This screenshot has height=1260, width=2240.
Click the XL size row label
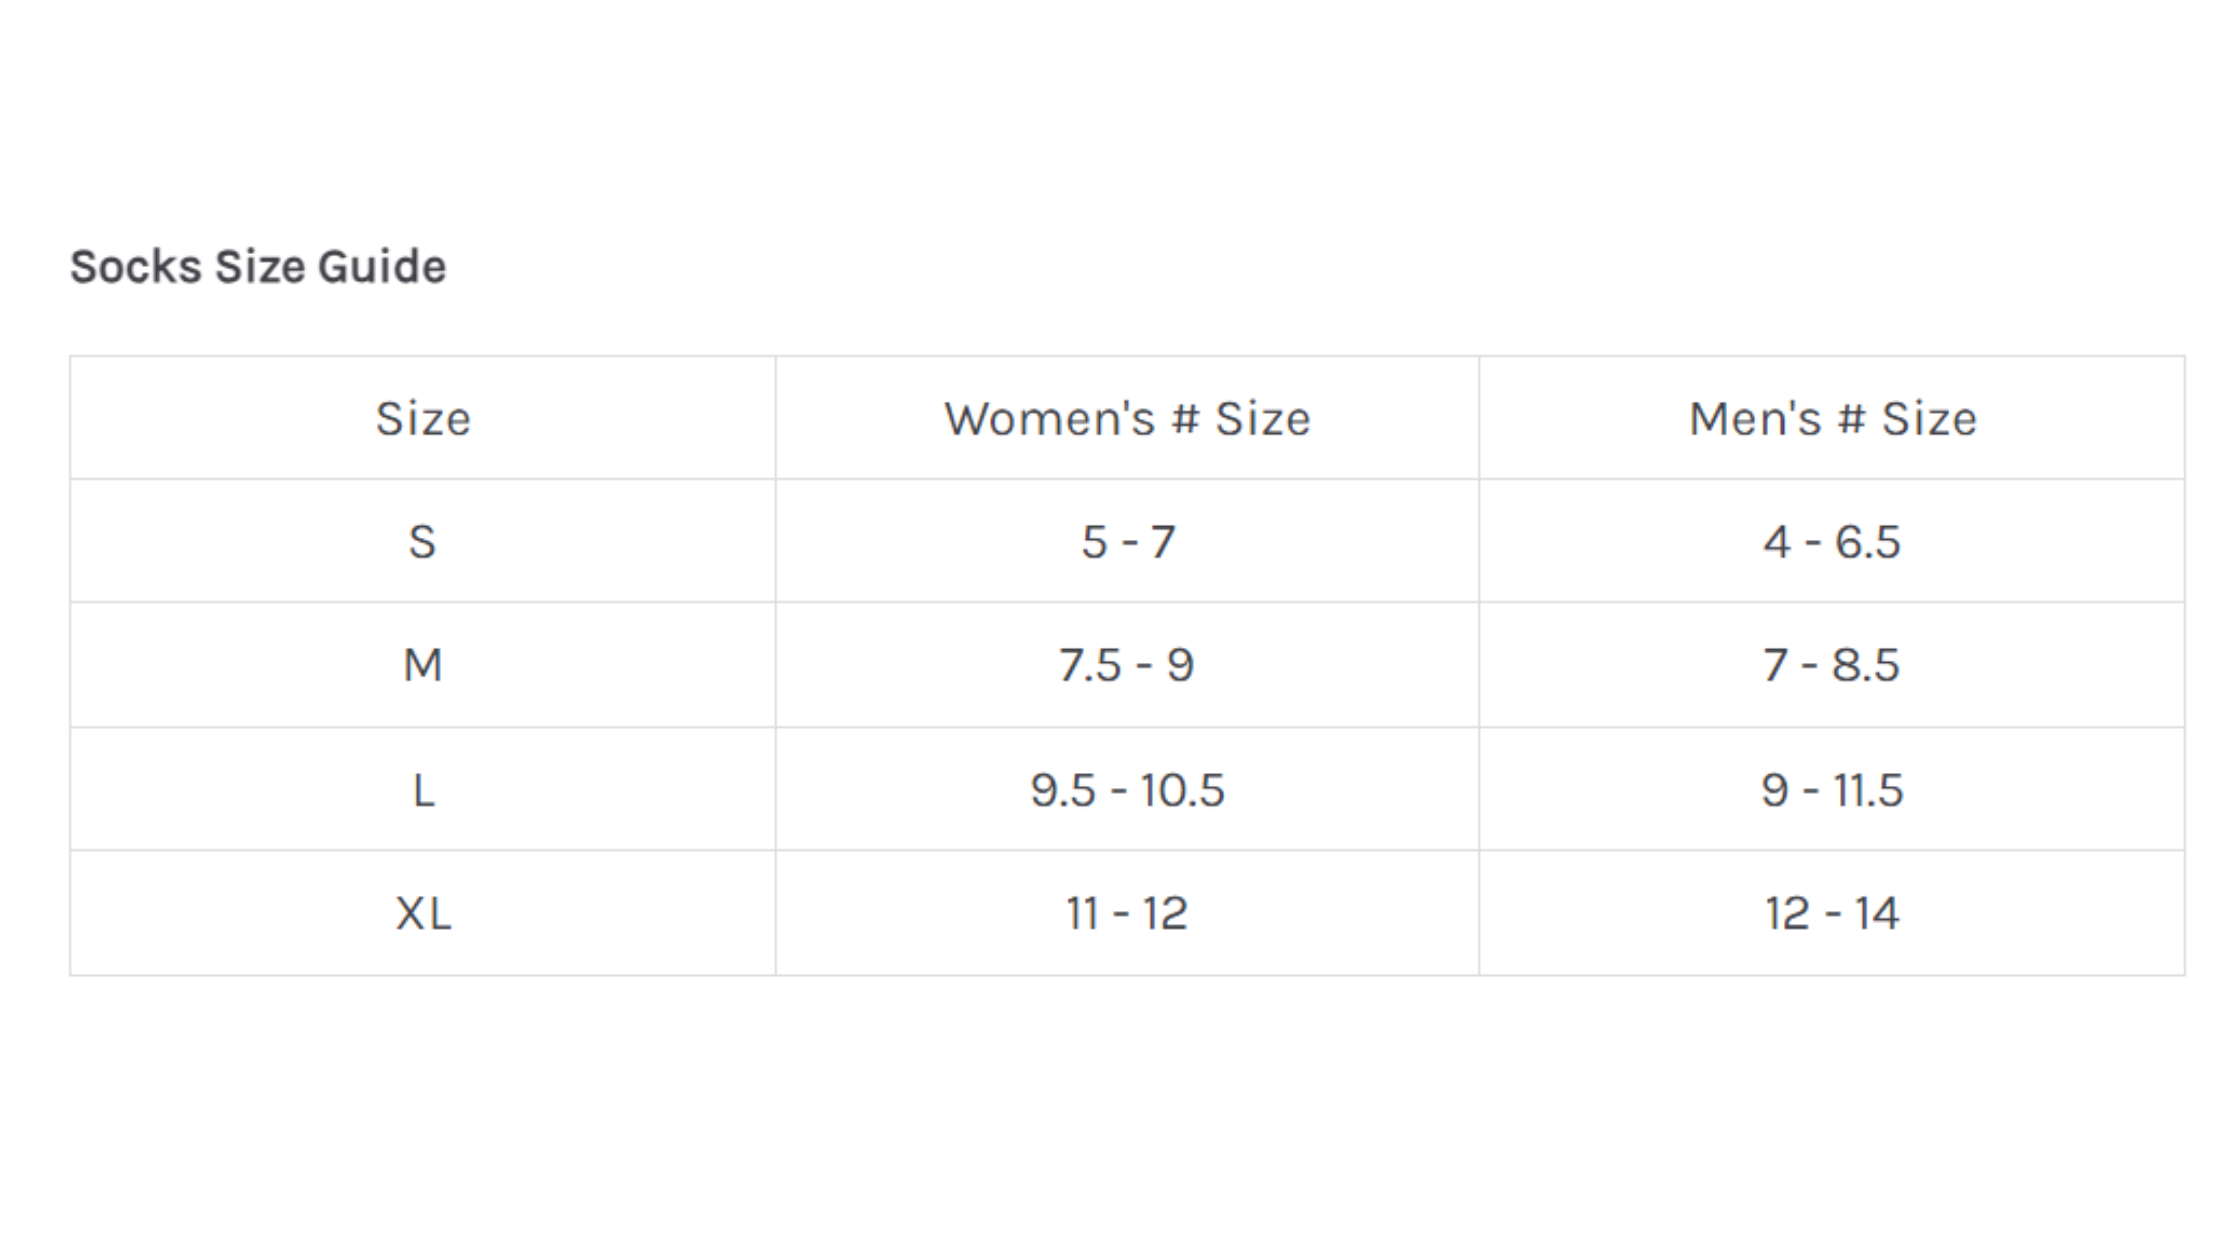click(423, 913)
